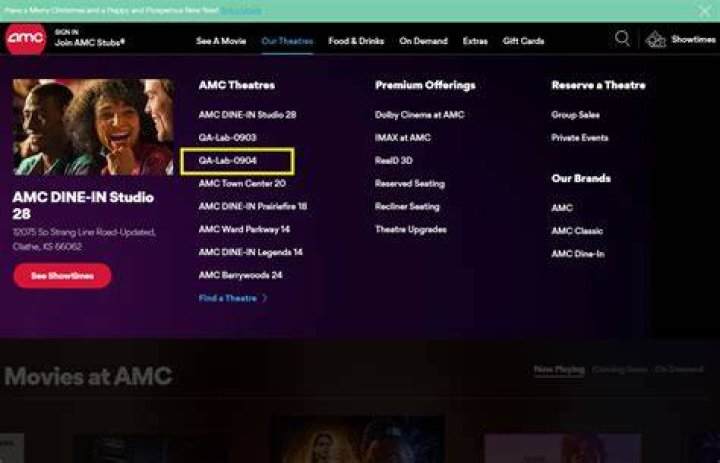Select AMC DINE-IN Legends 14 theatre
This screenshot has width=720, height=463.
(250, 252)
